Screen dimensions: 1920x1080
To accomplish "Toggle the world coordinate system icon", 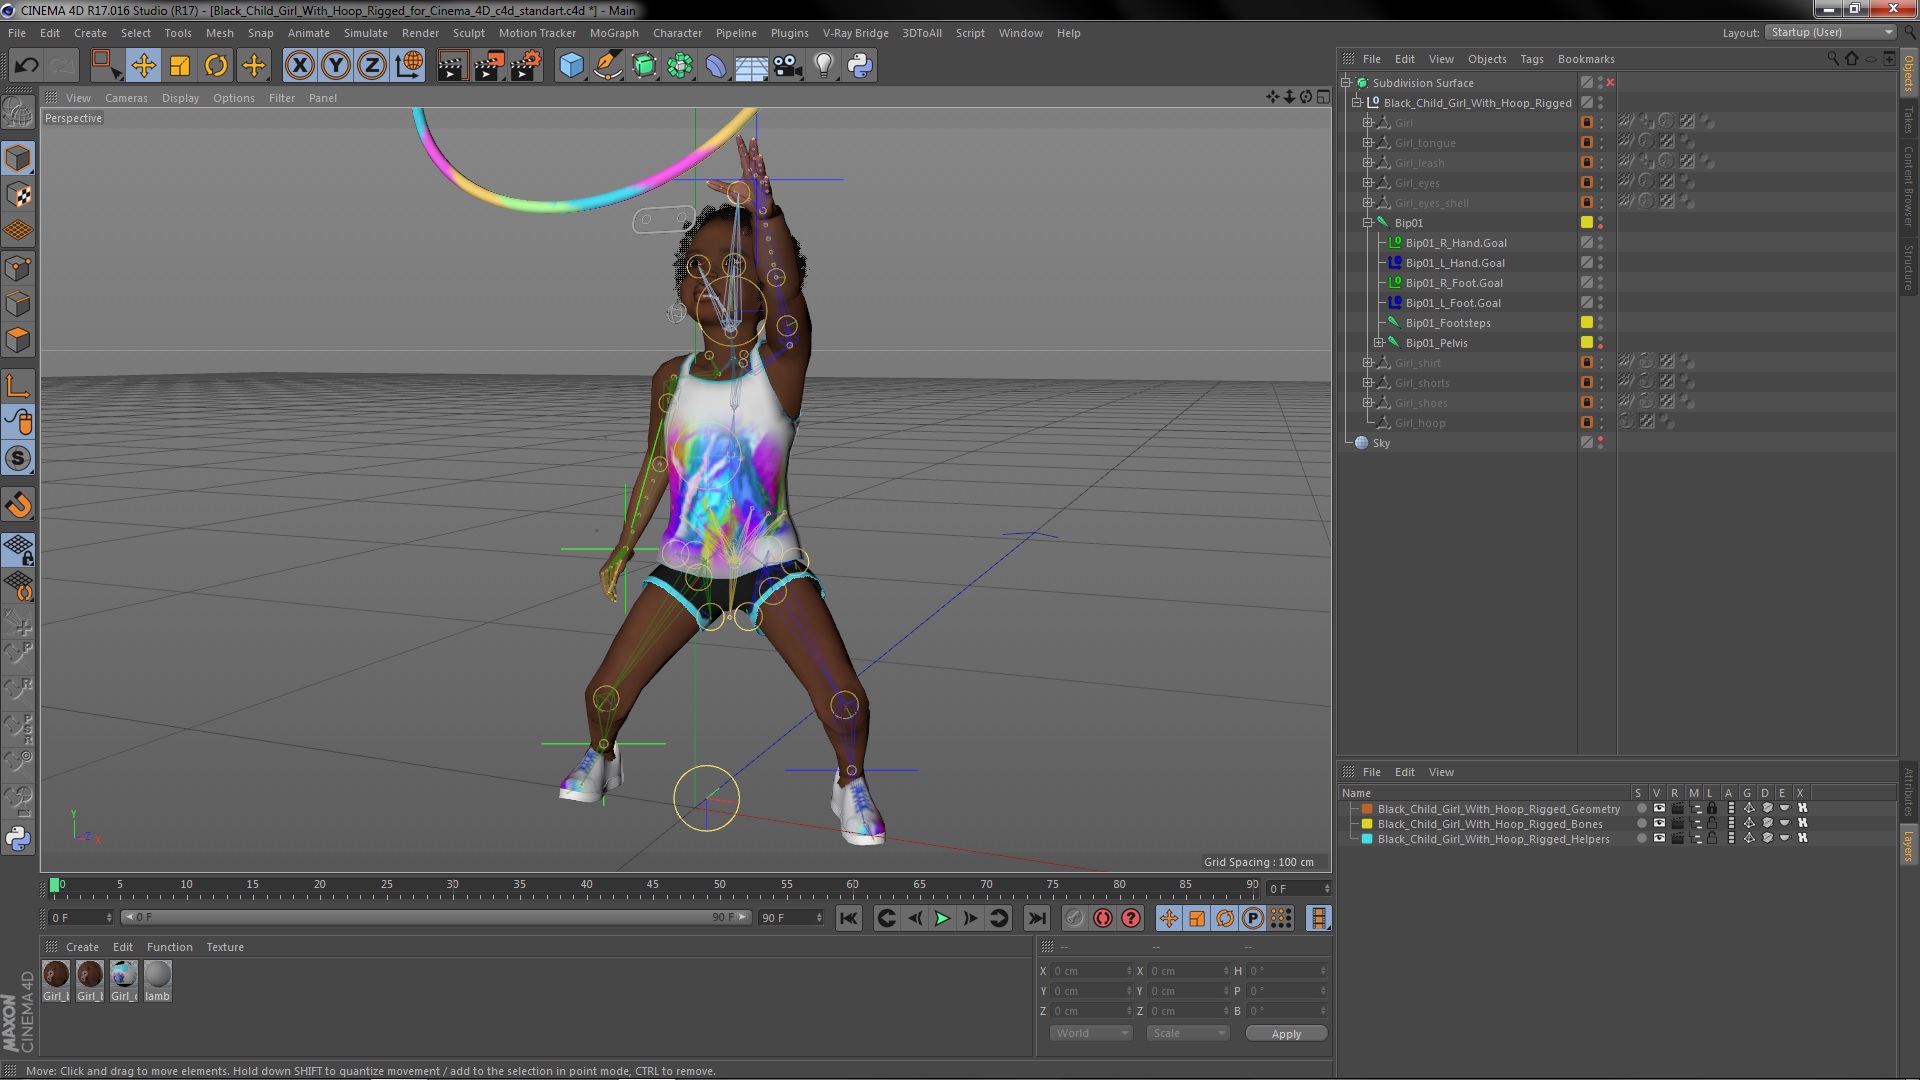I will (x=409, y=66).
